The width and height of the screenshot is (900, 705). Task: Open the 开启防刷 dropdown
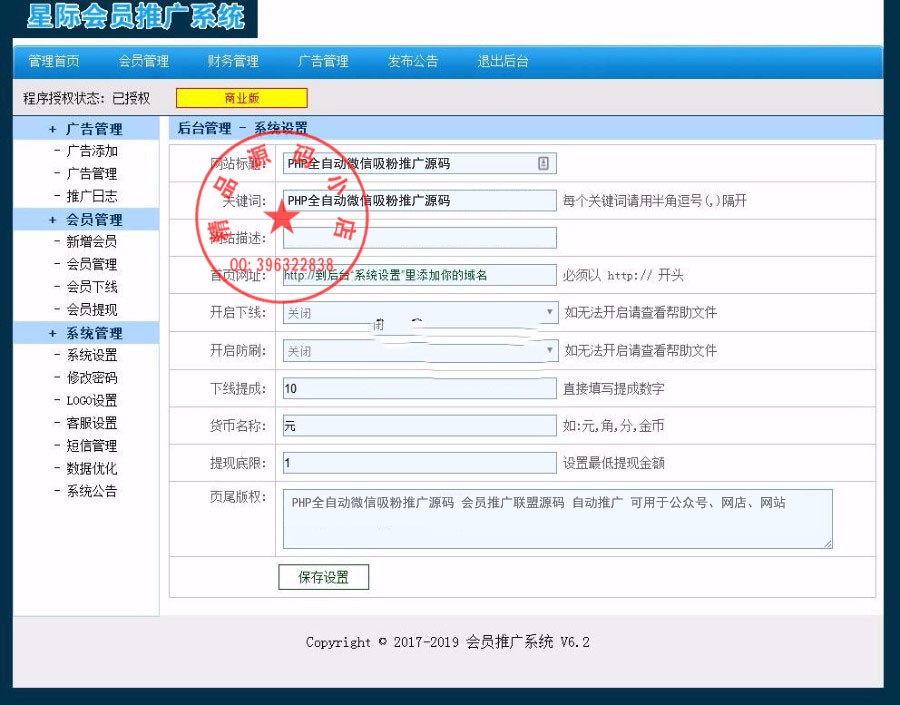click(550, 350)
